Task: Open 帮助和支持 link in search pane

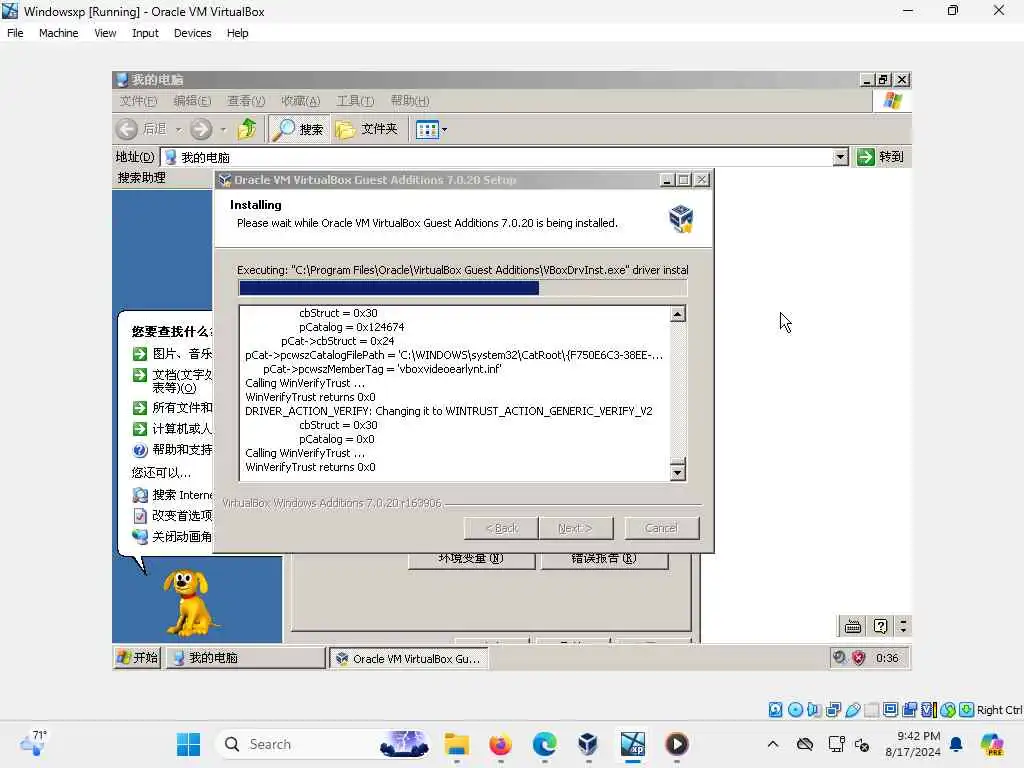Action: (173, 450)
